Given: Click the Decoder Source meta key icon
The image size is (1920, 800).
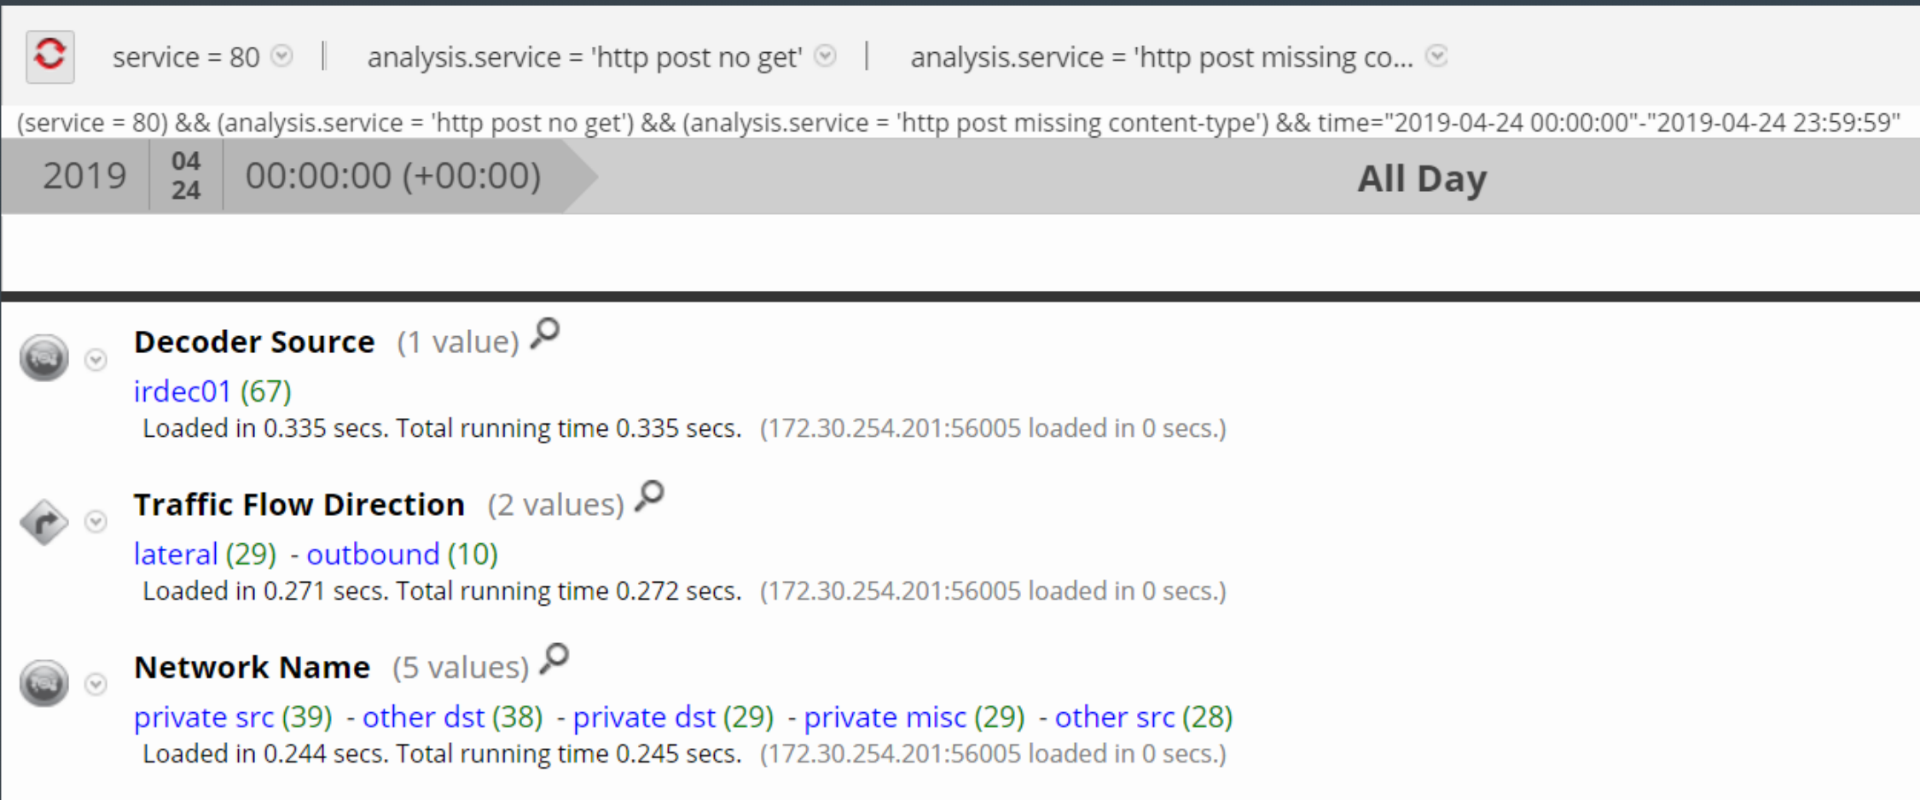Looking at the screenshot, I should (x=44, y=358).
